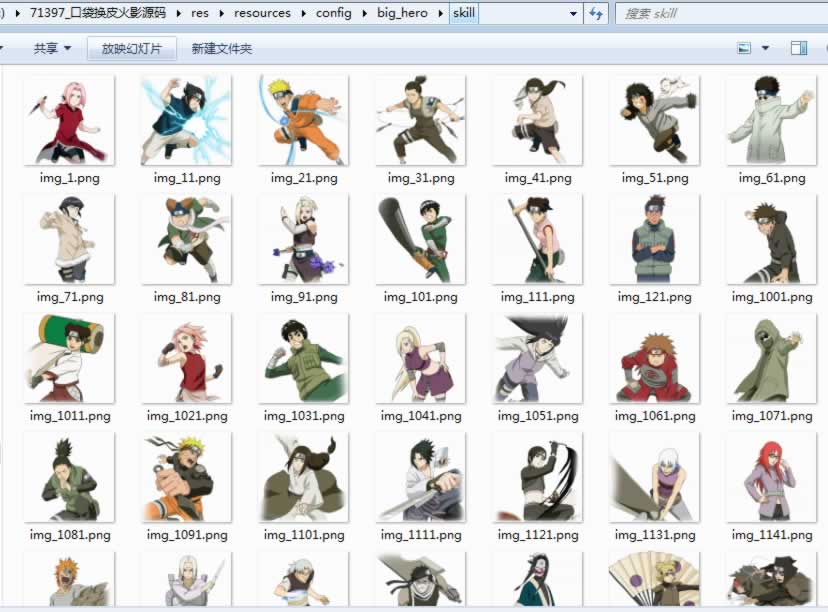
Task: Click the 新建文件夹 new folder button
Action: [x=222, y=49]
